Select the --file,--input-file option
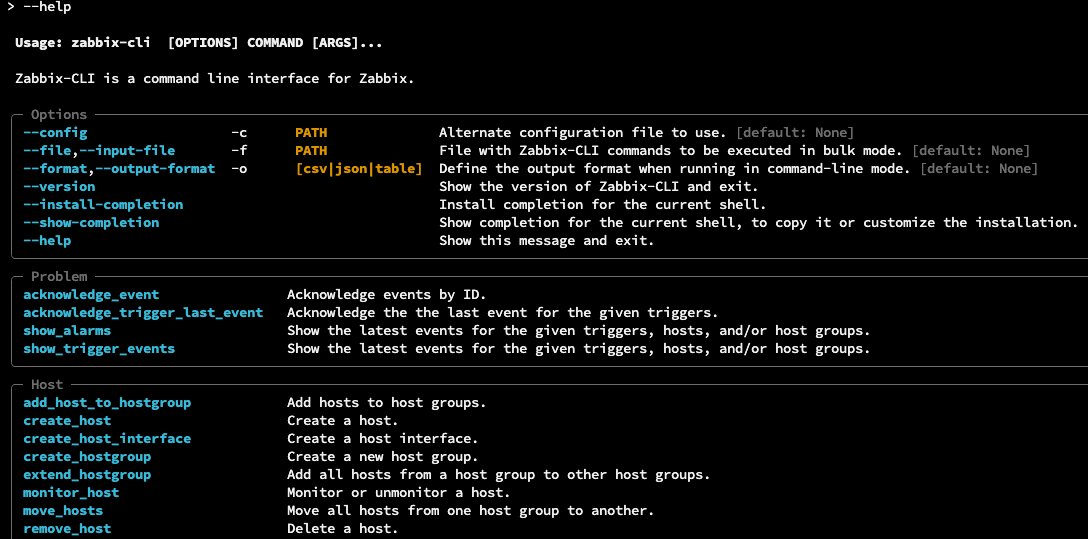The width and height of the screenshot is (1088, 539). 99,151
